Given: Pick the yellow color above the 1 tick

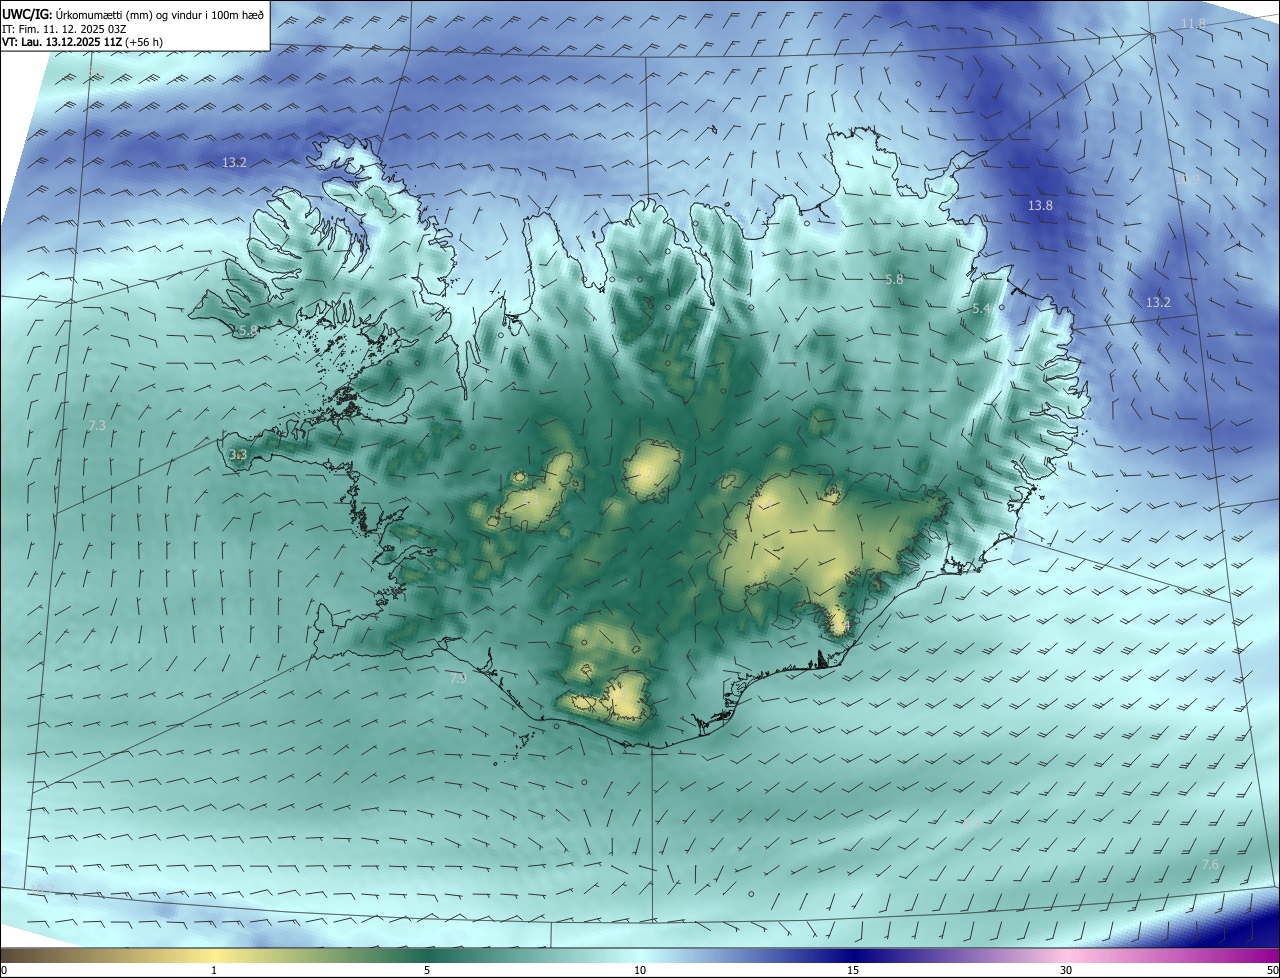Looking at the screenshot, I should coord(214,956).
